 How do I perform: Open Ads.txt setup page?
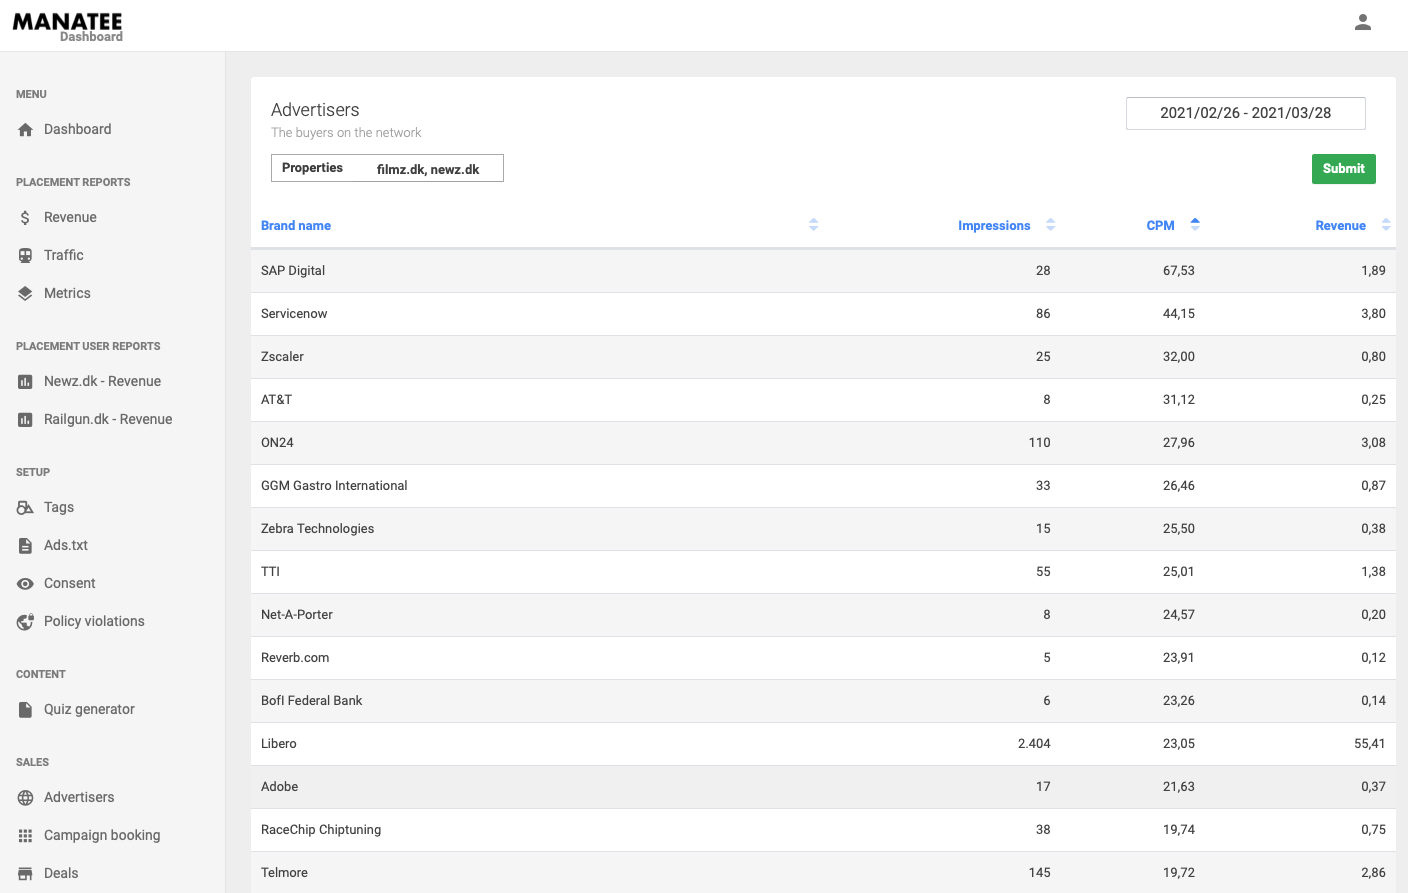coord(66,546)
